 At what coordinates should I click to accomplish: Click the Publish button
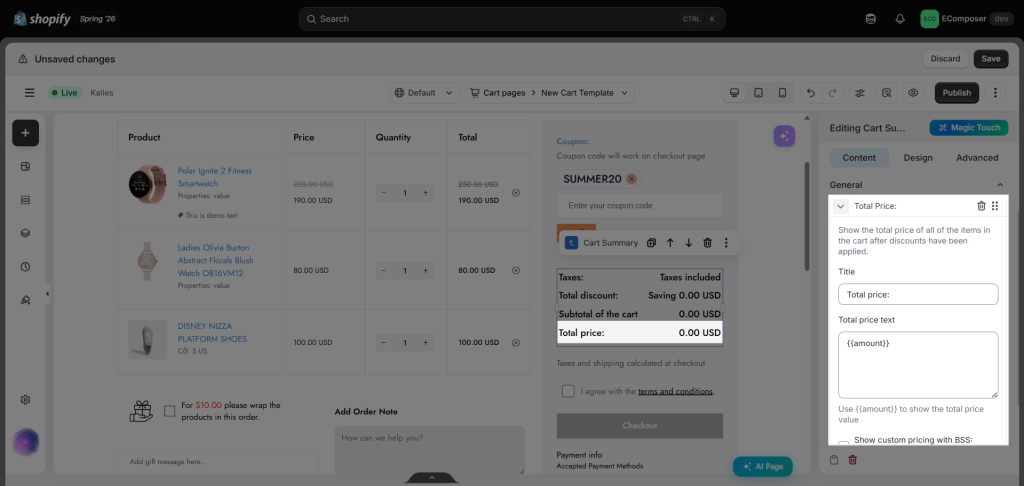(x=957, y=93)
